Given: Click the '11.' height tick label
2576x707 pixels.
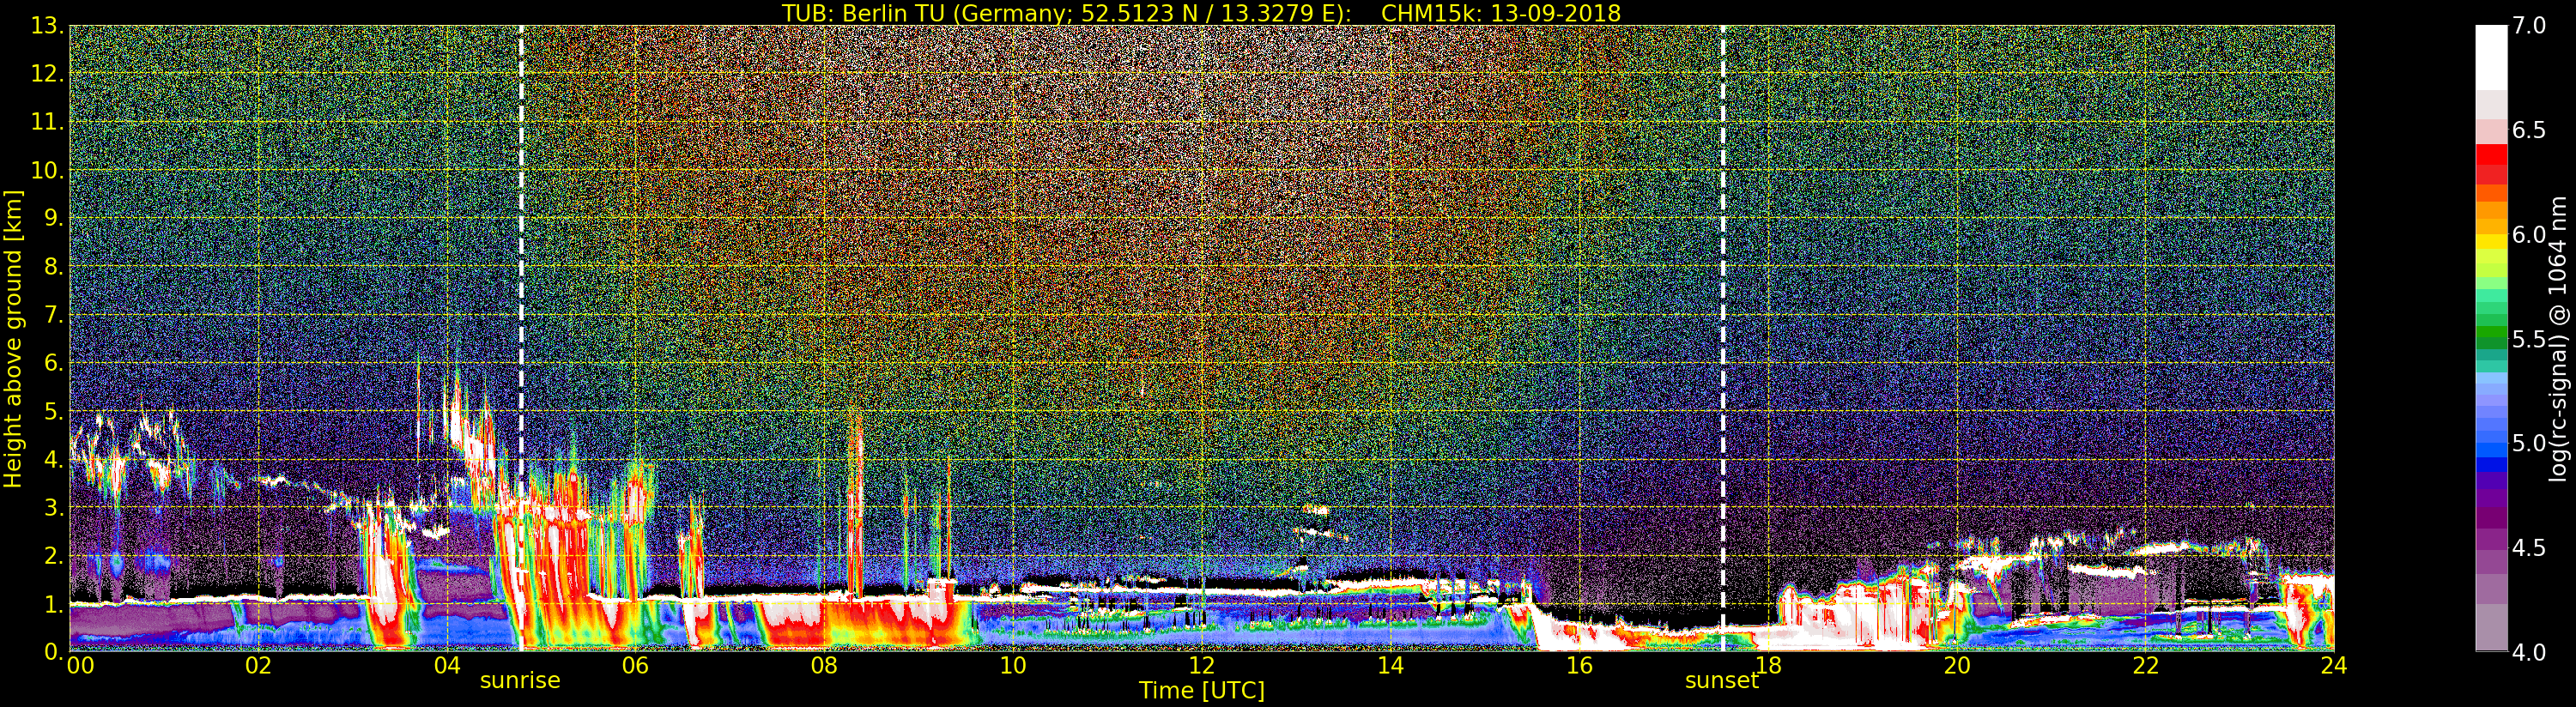Looking at the screenshot, I should click(48, 123).
